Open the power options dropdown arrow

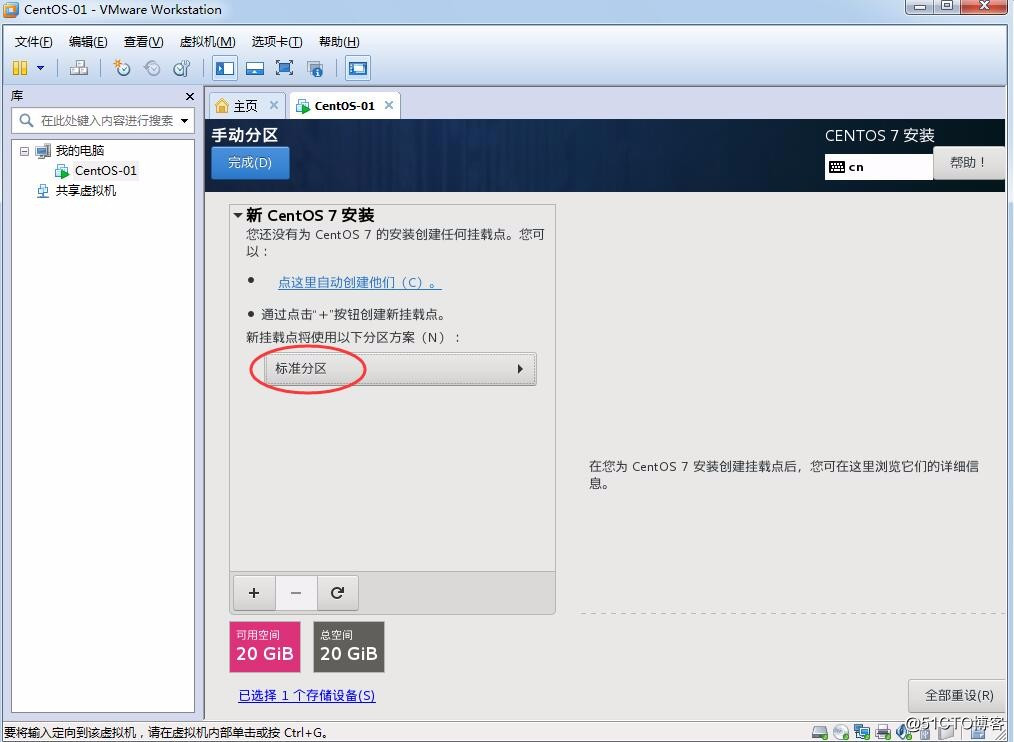[x=41, y=68]
